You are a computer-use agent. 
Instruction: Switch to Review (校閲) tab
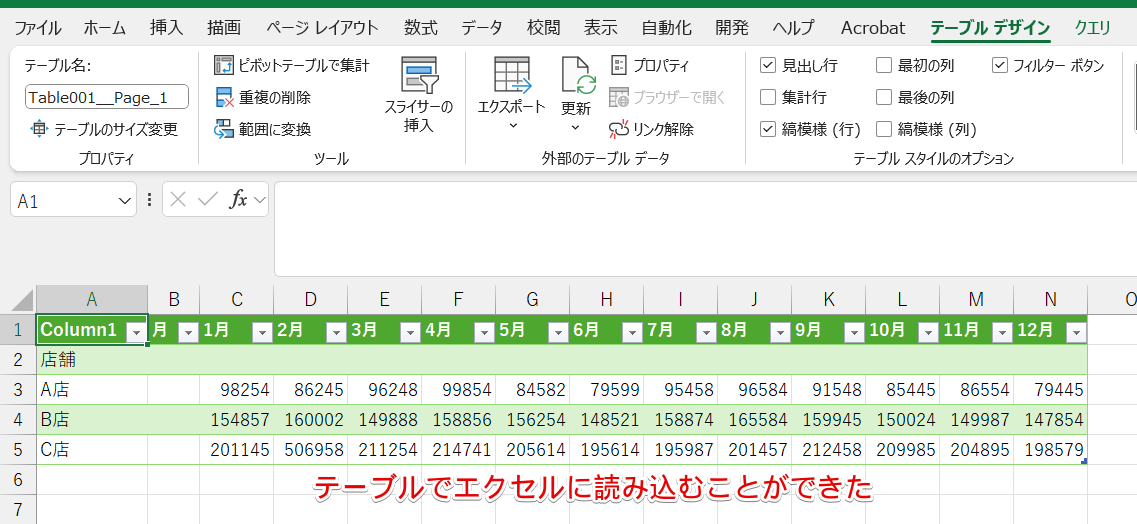543,28
